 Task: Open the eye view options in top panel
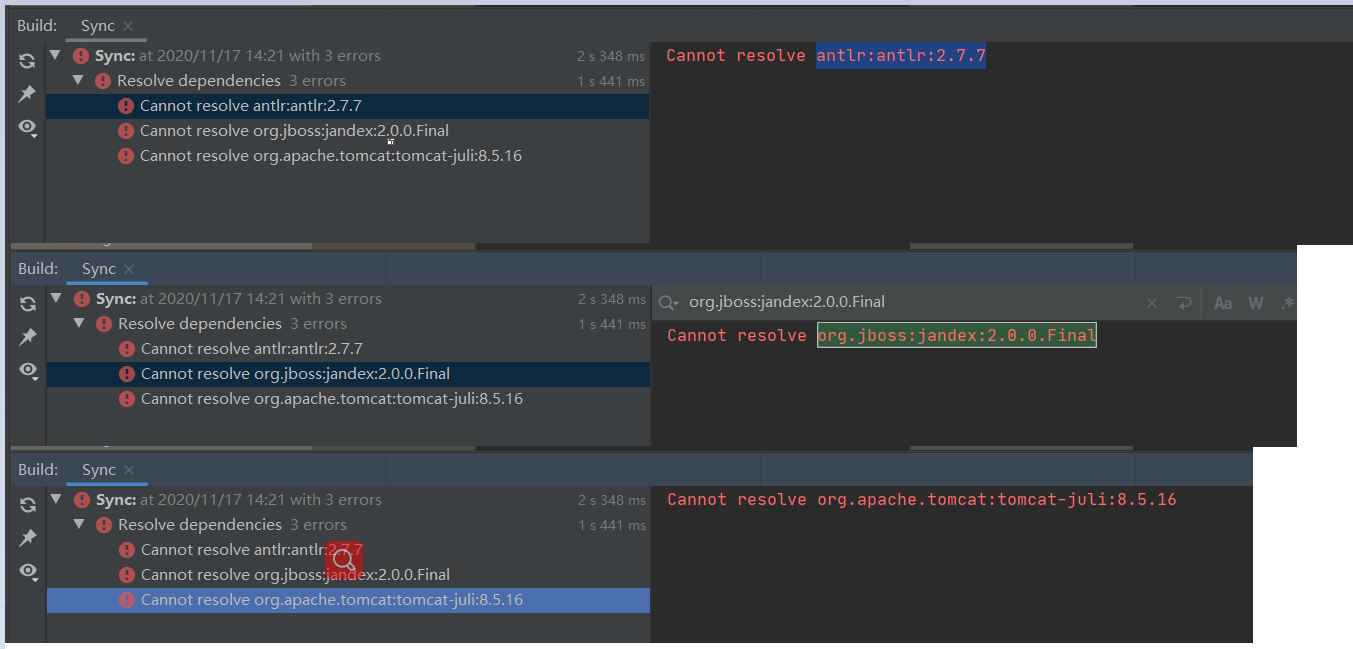pos(27,127)
